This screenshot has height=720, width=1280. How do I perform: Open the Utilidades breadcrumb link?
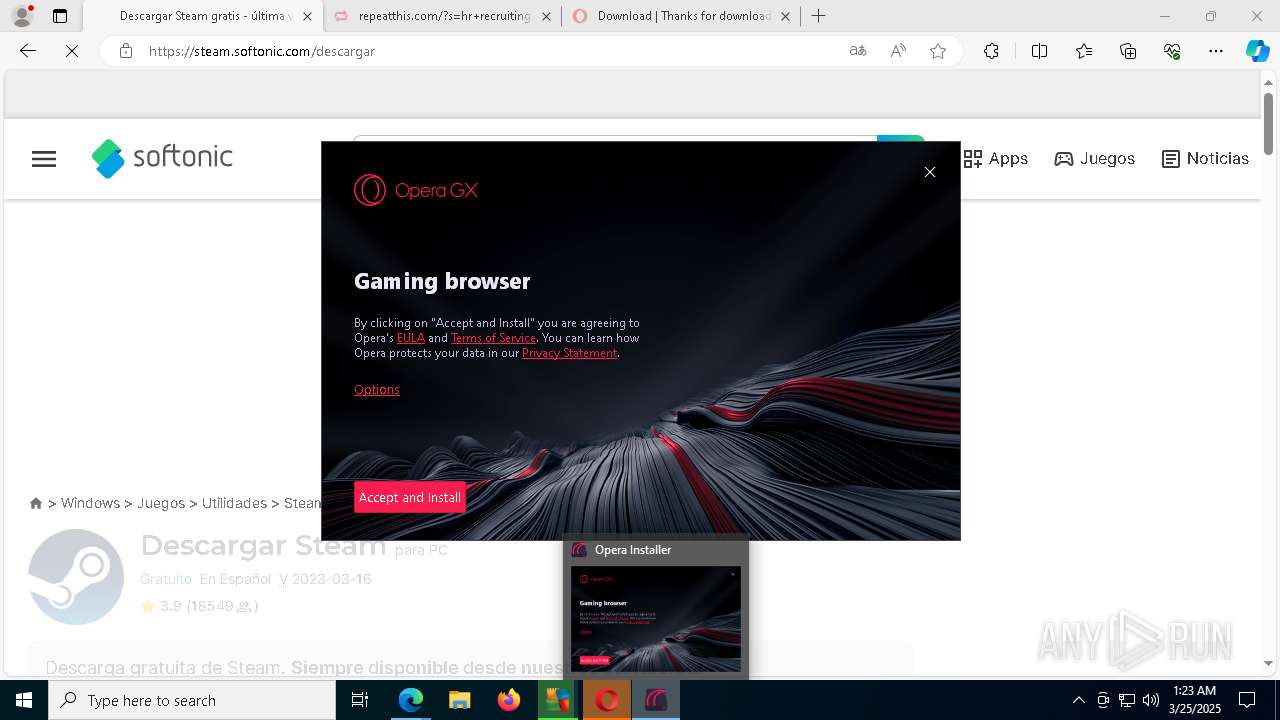point(234,503)
